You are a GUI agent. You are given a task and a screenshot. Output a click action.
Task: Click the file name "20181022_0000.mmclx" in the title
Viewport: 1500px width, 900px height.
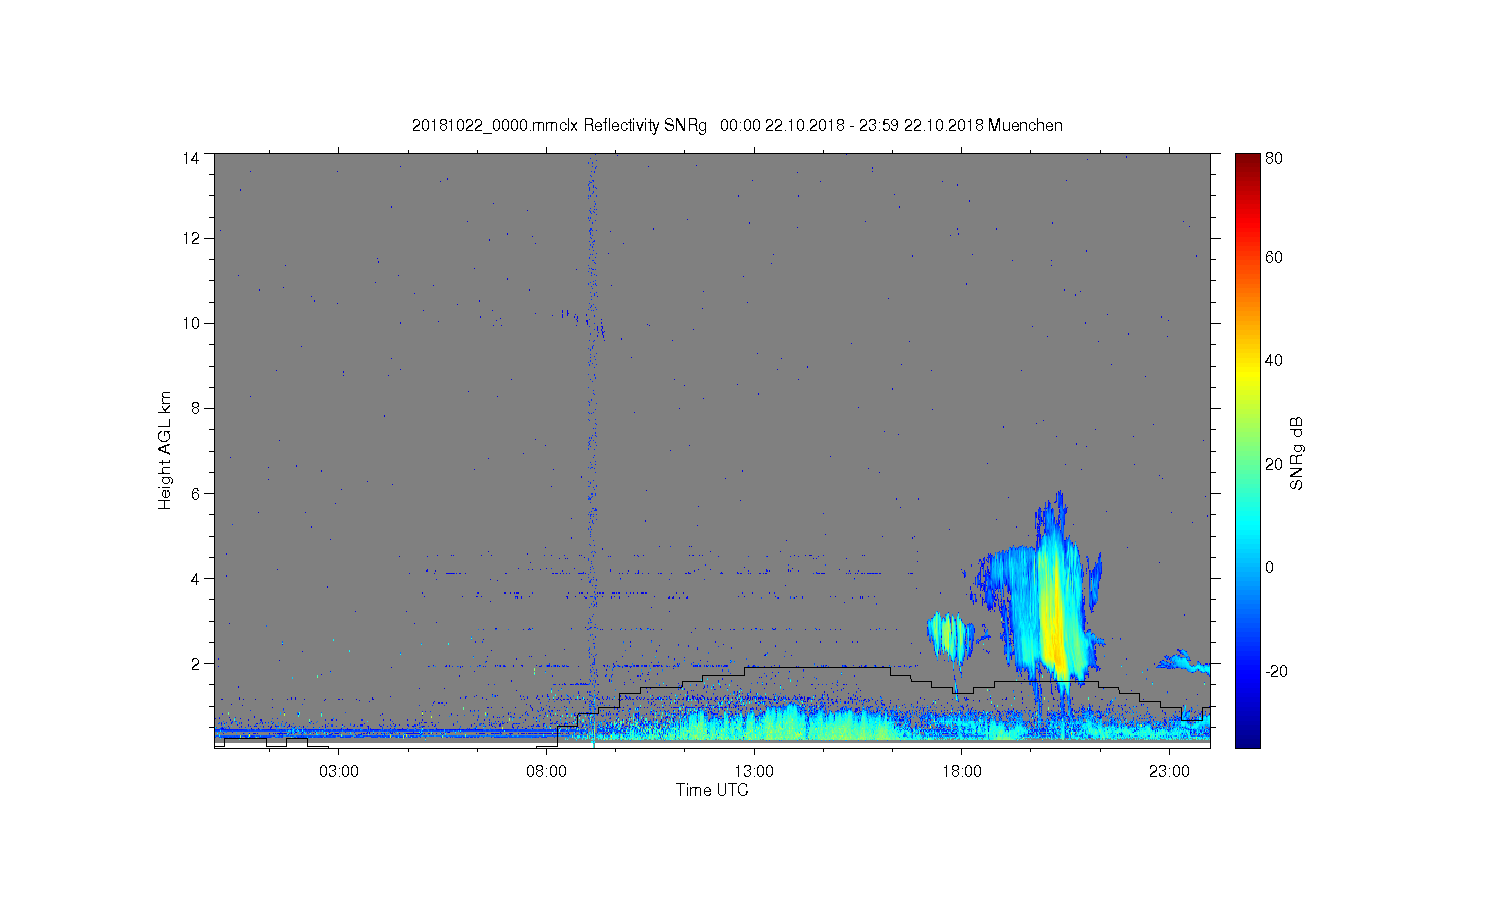coord(495,126)
